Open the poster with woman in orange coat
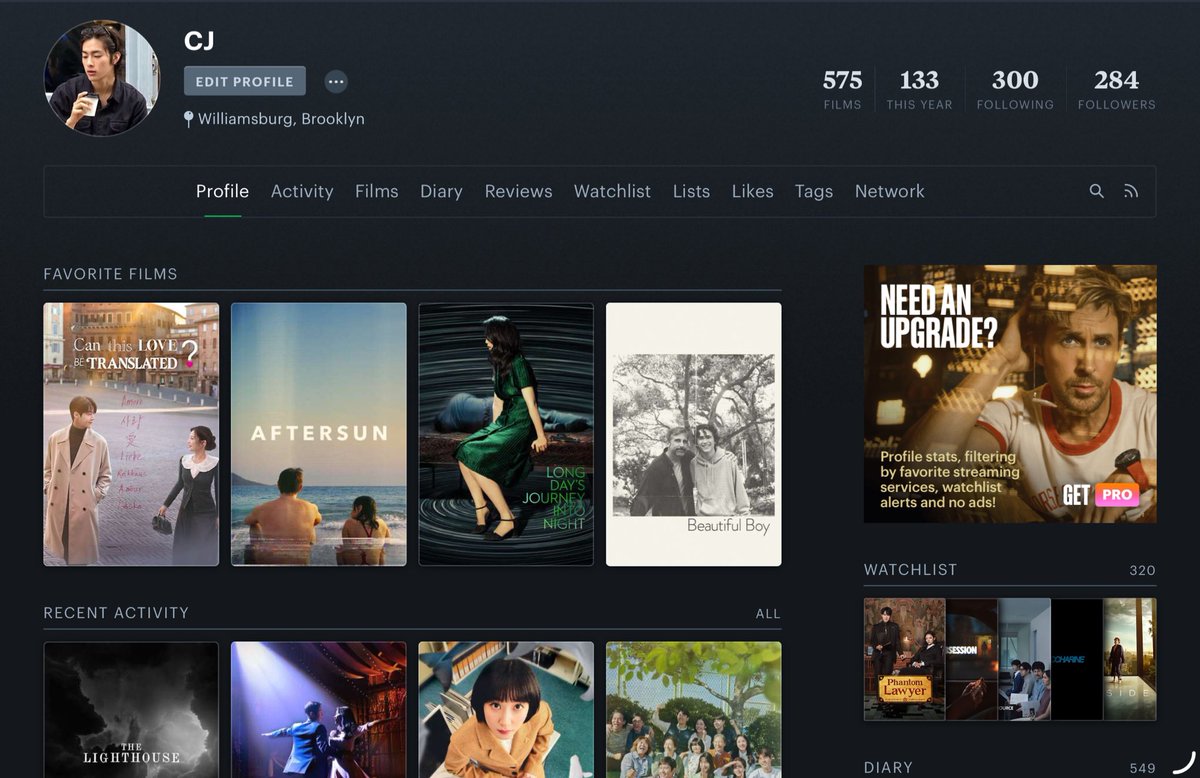The width and height of the screenshot is (1200, 778). pos(506,710)
